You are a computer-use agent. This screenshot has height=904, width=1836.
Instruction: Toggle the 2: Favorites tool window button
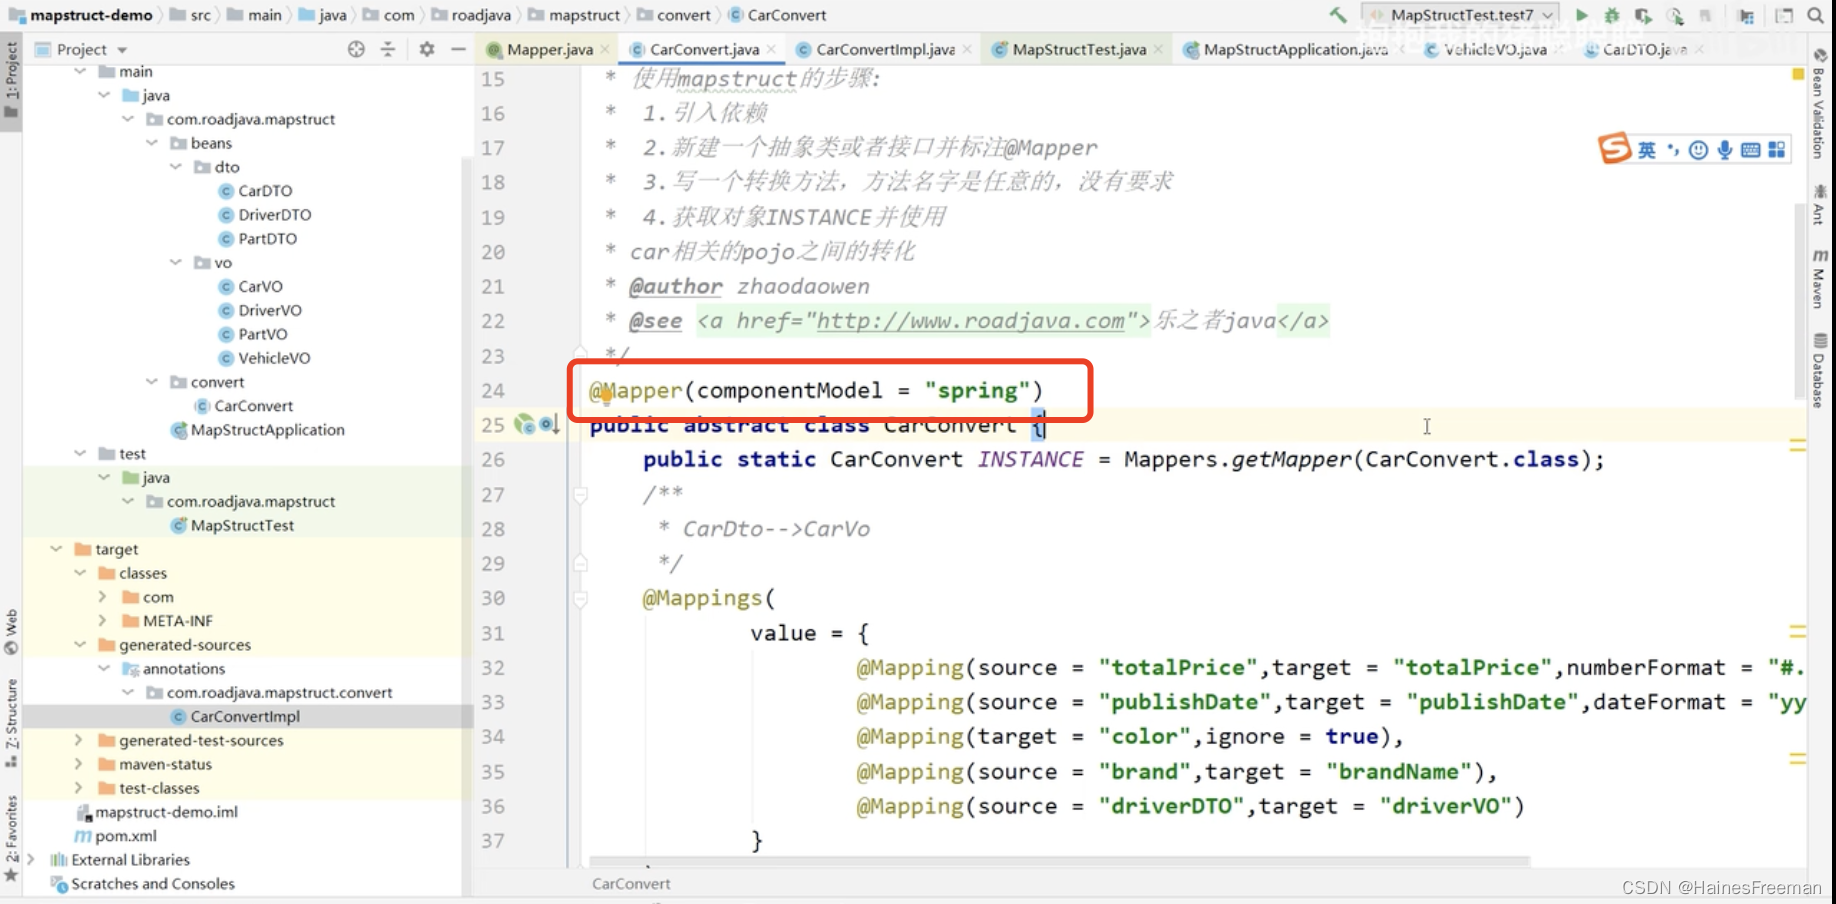(11, 838)
